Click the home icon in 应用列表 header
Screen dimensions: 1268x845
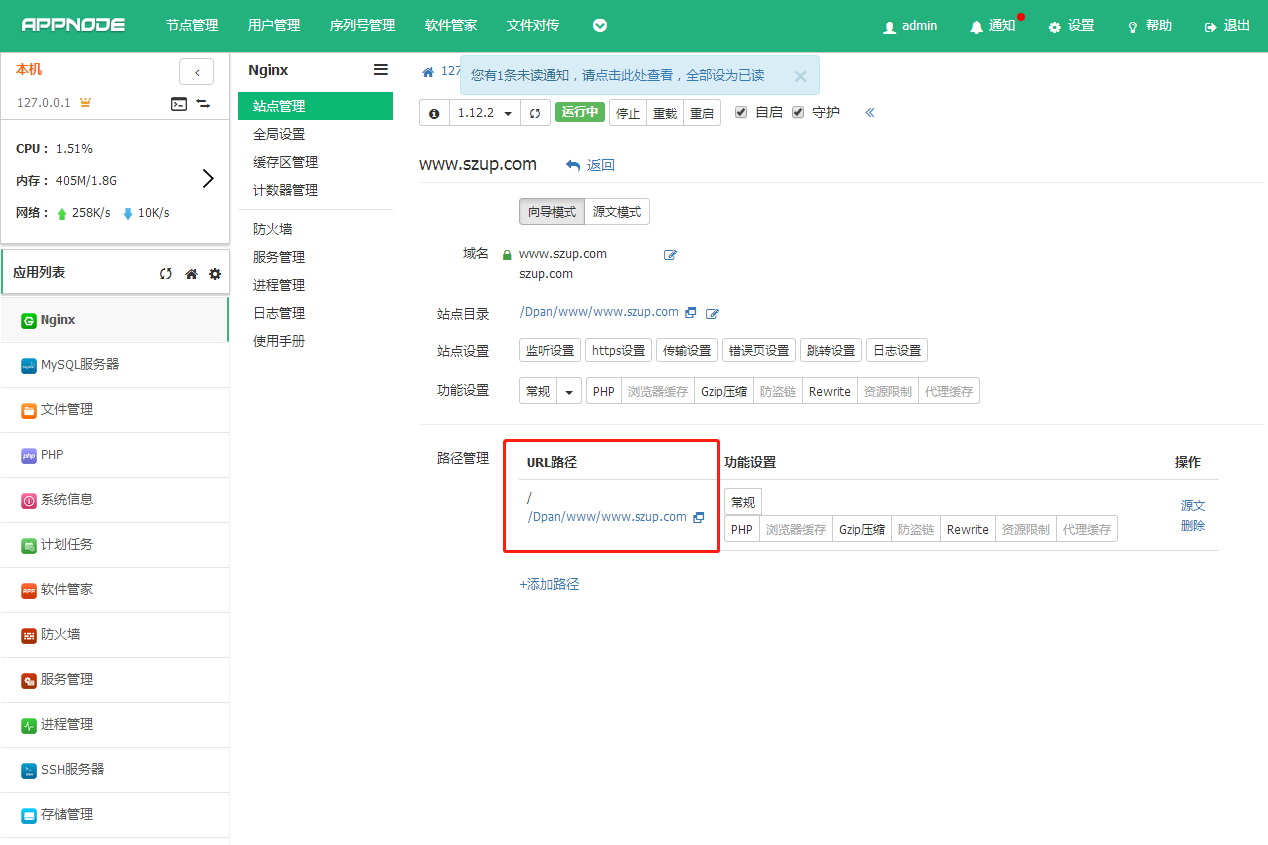point(191,274)
